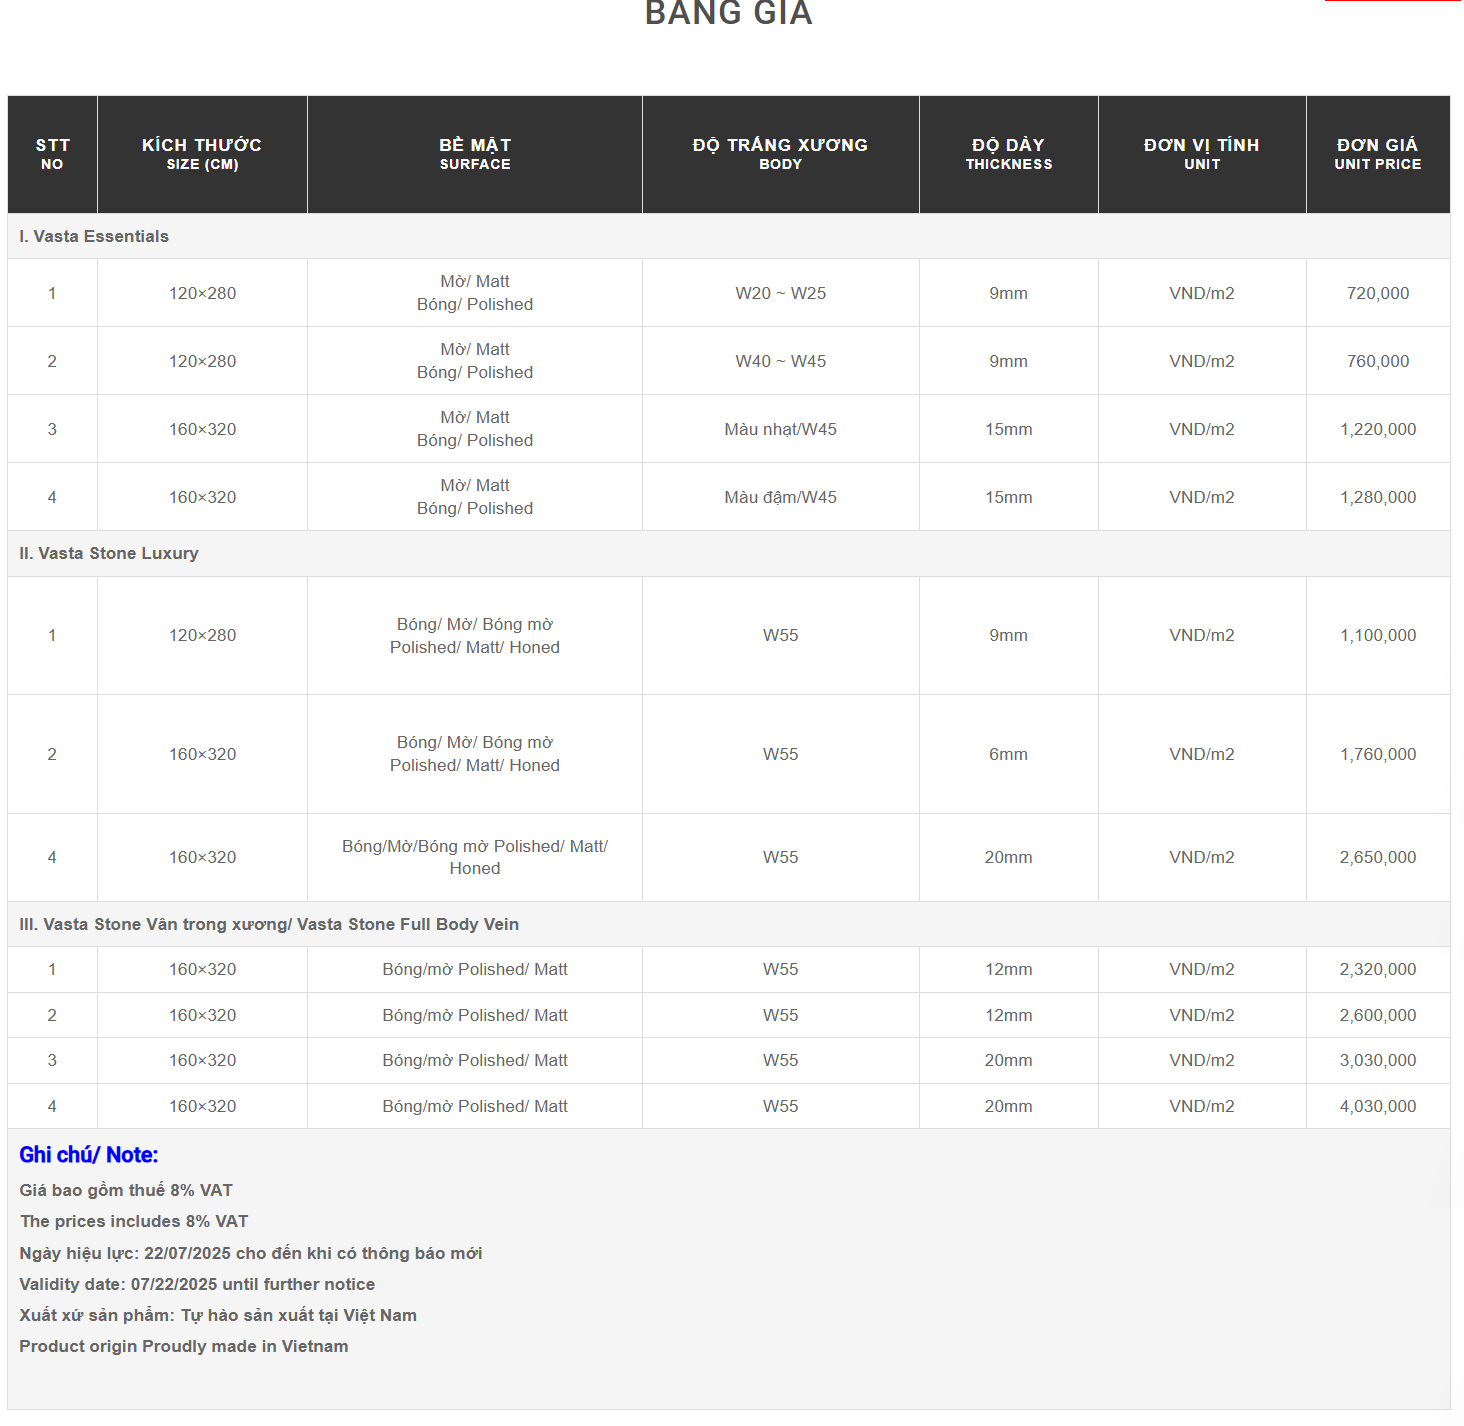The height and width of the screenshot is (1426, 1464).
Task: Select the W20 ~ W25 body cell
Action: tap(780, 293)
